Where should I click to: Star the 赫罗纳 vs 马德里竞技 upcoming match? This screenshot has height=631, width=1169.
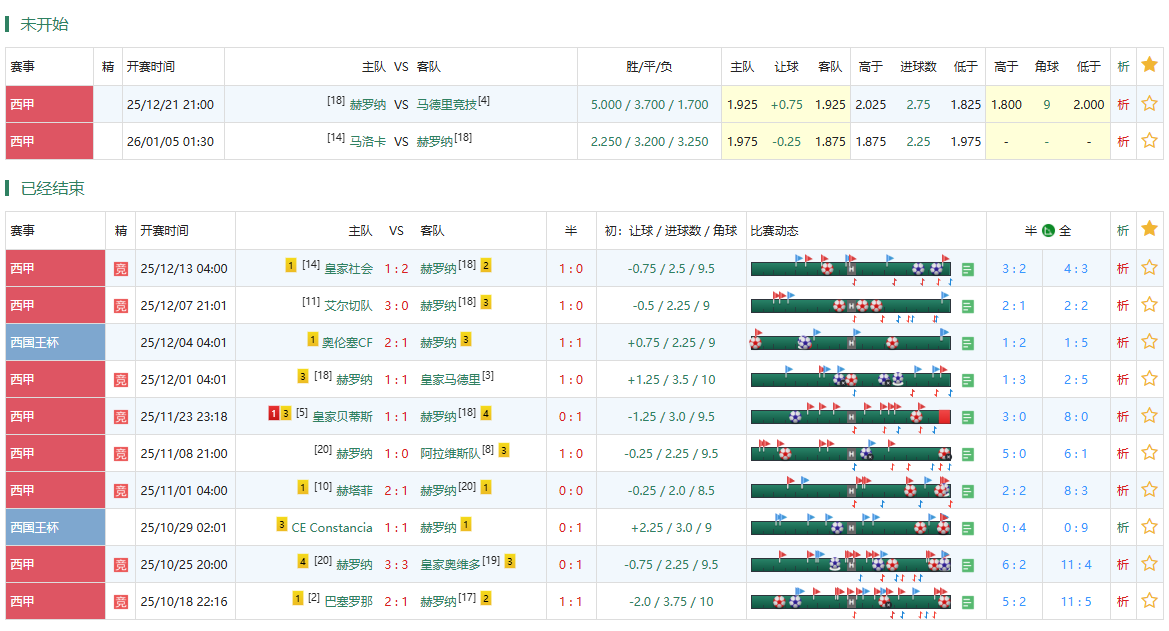pyautogui.click(x=1150, y=103)
